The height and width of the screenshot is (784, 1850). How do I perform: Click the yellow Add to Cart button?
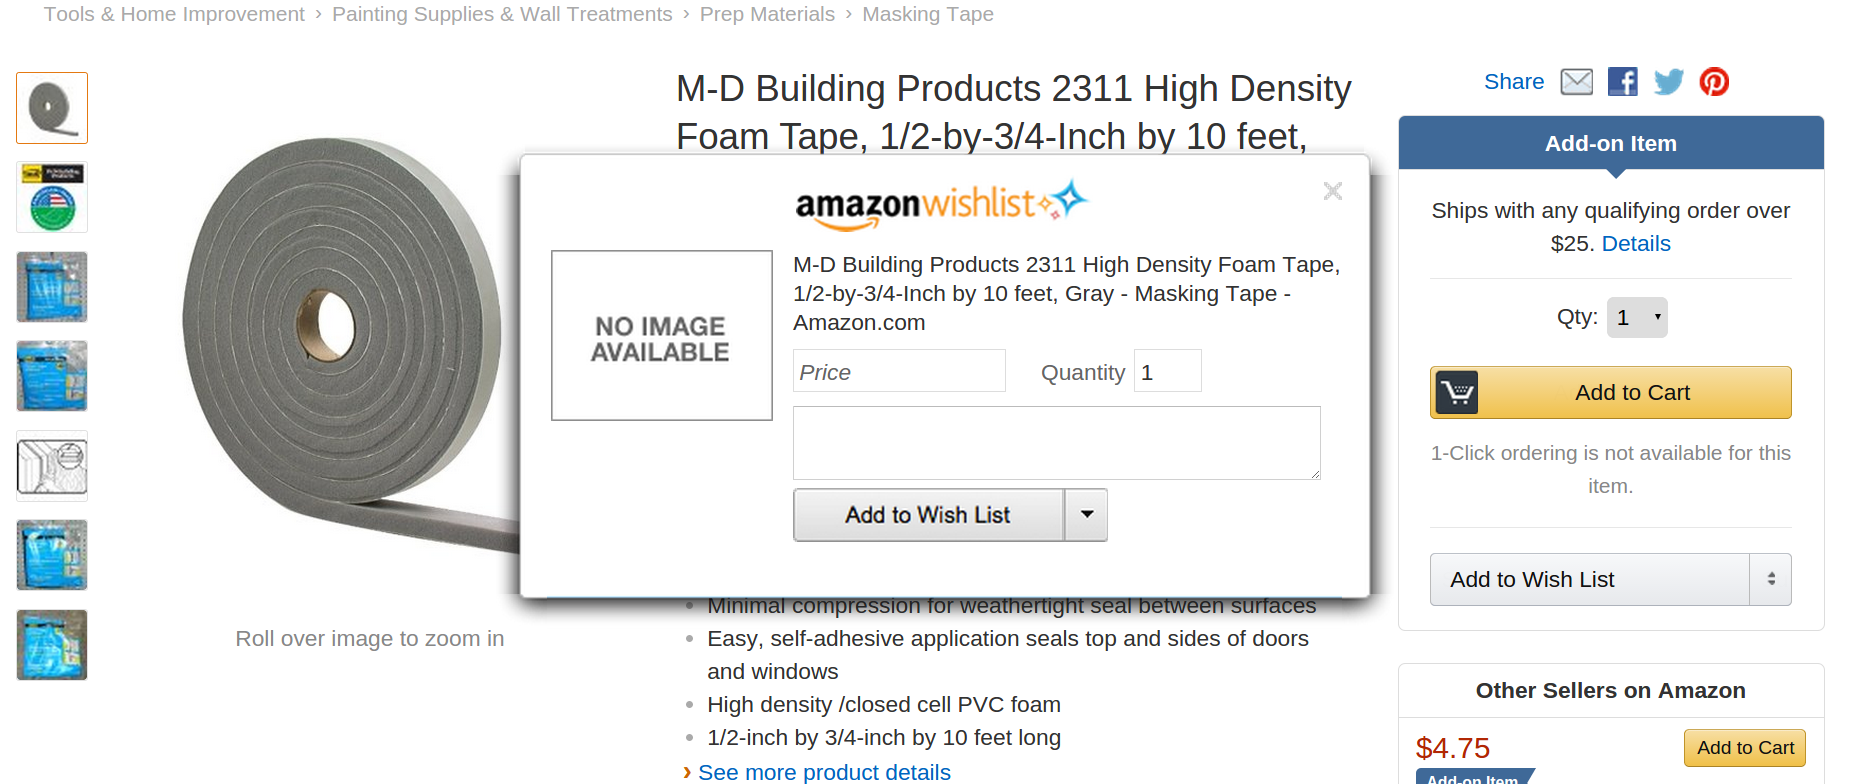point(1610,392)
